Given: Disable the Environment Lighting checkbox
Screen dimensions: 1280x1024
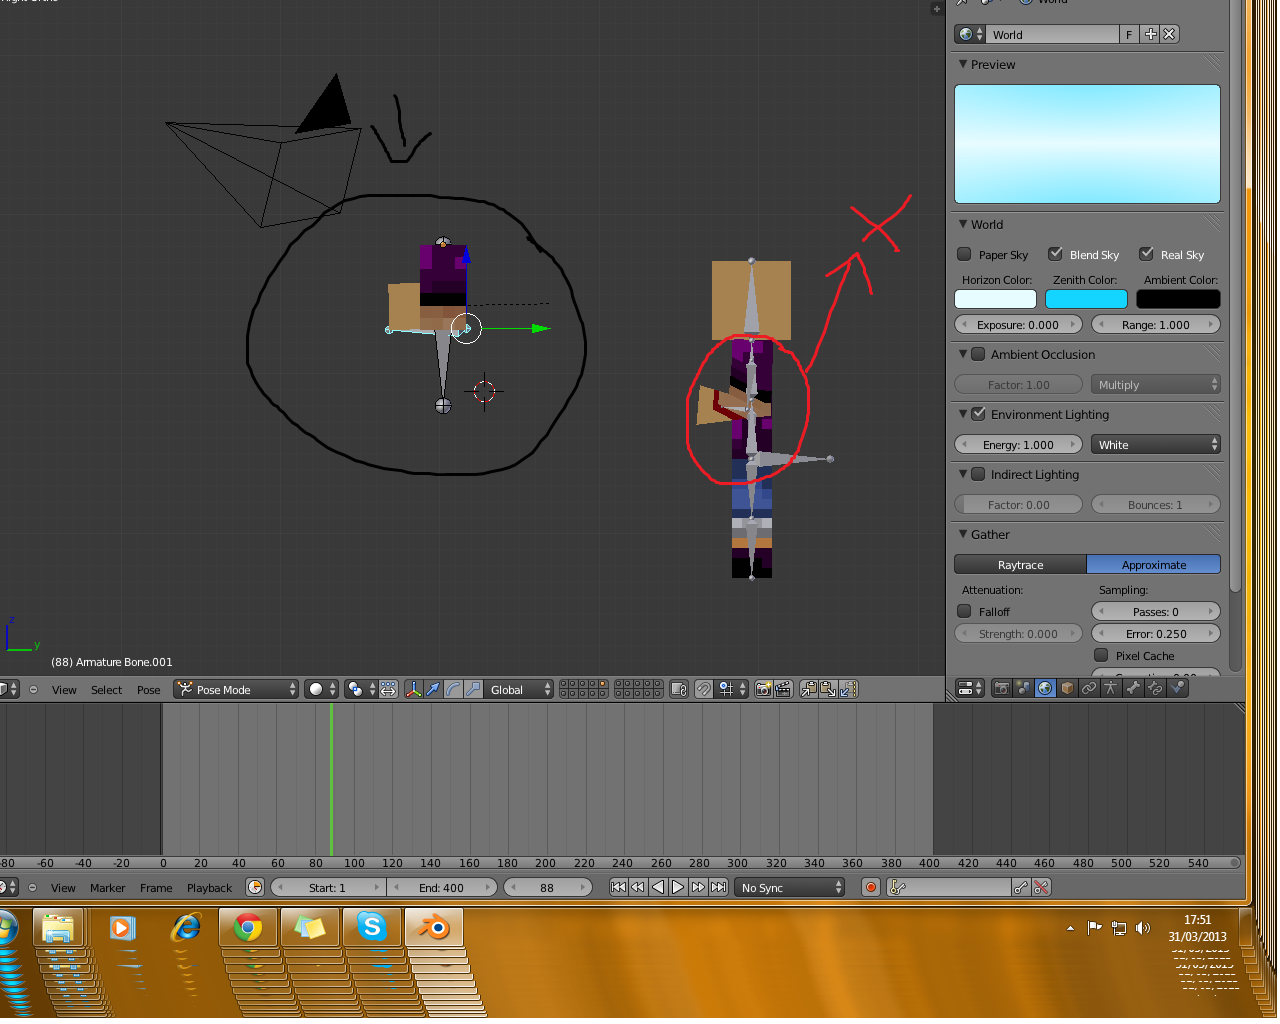Looking at the screenshot, I should pos(979,414).
